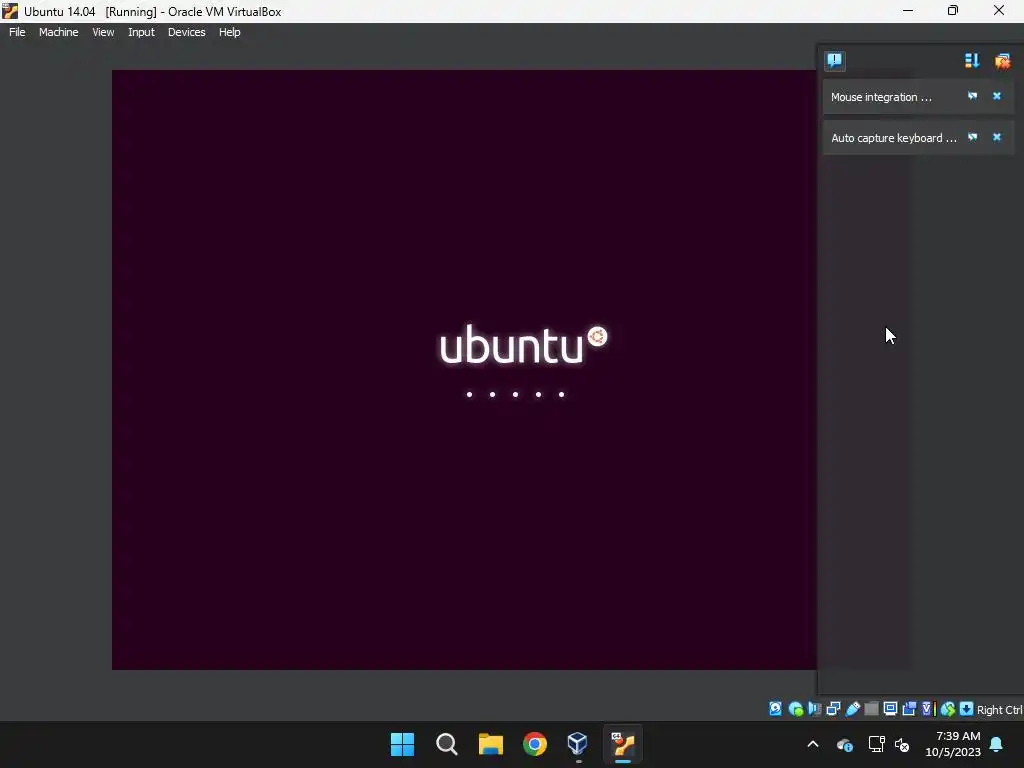Launch Google Chrome from the taskbar

pos(535,744)
